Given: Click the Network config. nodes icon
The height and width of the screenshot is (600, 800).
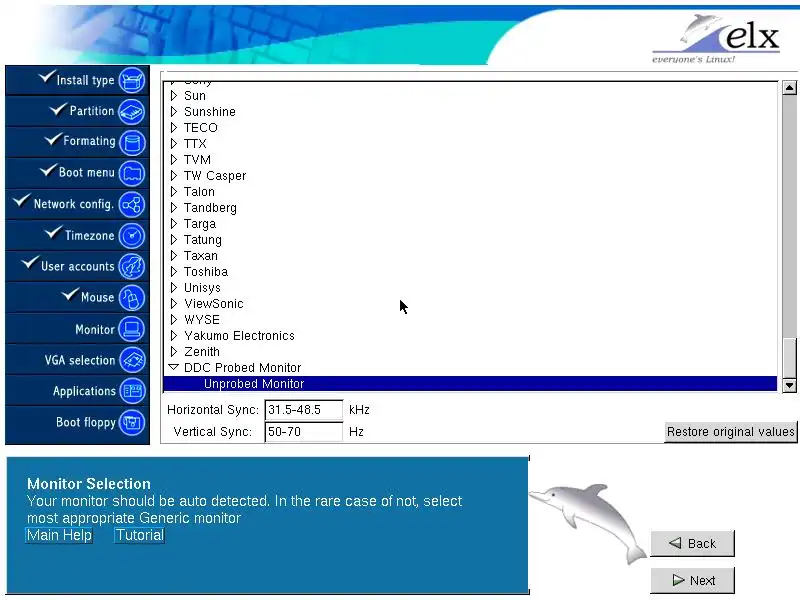Looking at the screenshot, I should (132, 205).
